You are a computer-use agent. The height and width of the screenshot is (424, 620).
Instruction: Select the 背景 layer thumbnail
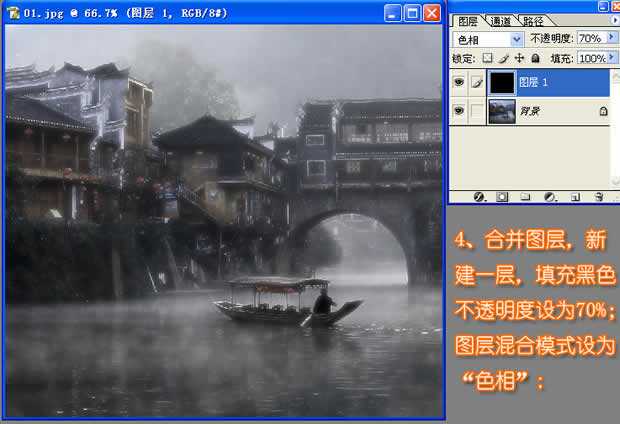tap(502, 111)
